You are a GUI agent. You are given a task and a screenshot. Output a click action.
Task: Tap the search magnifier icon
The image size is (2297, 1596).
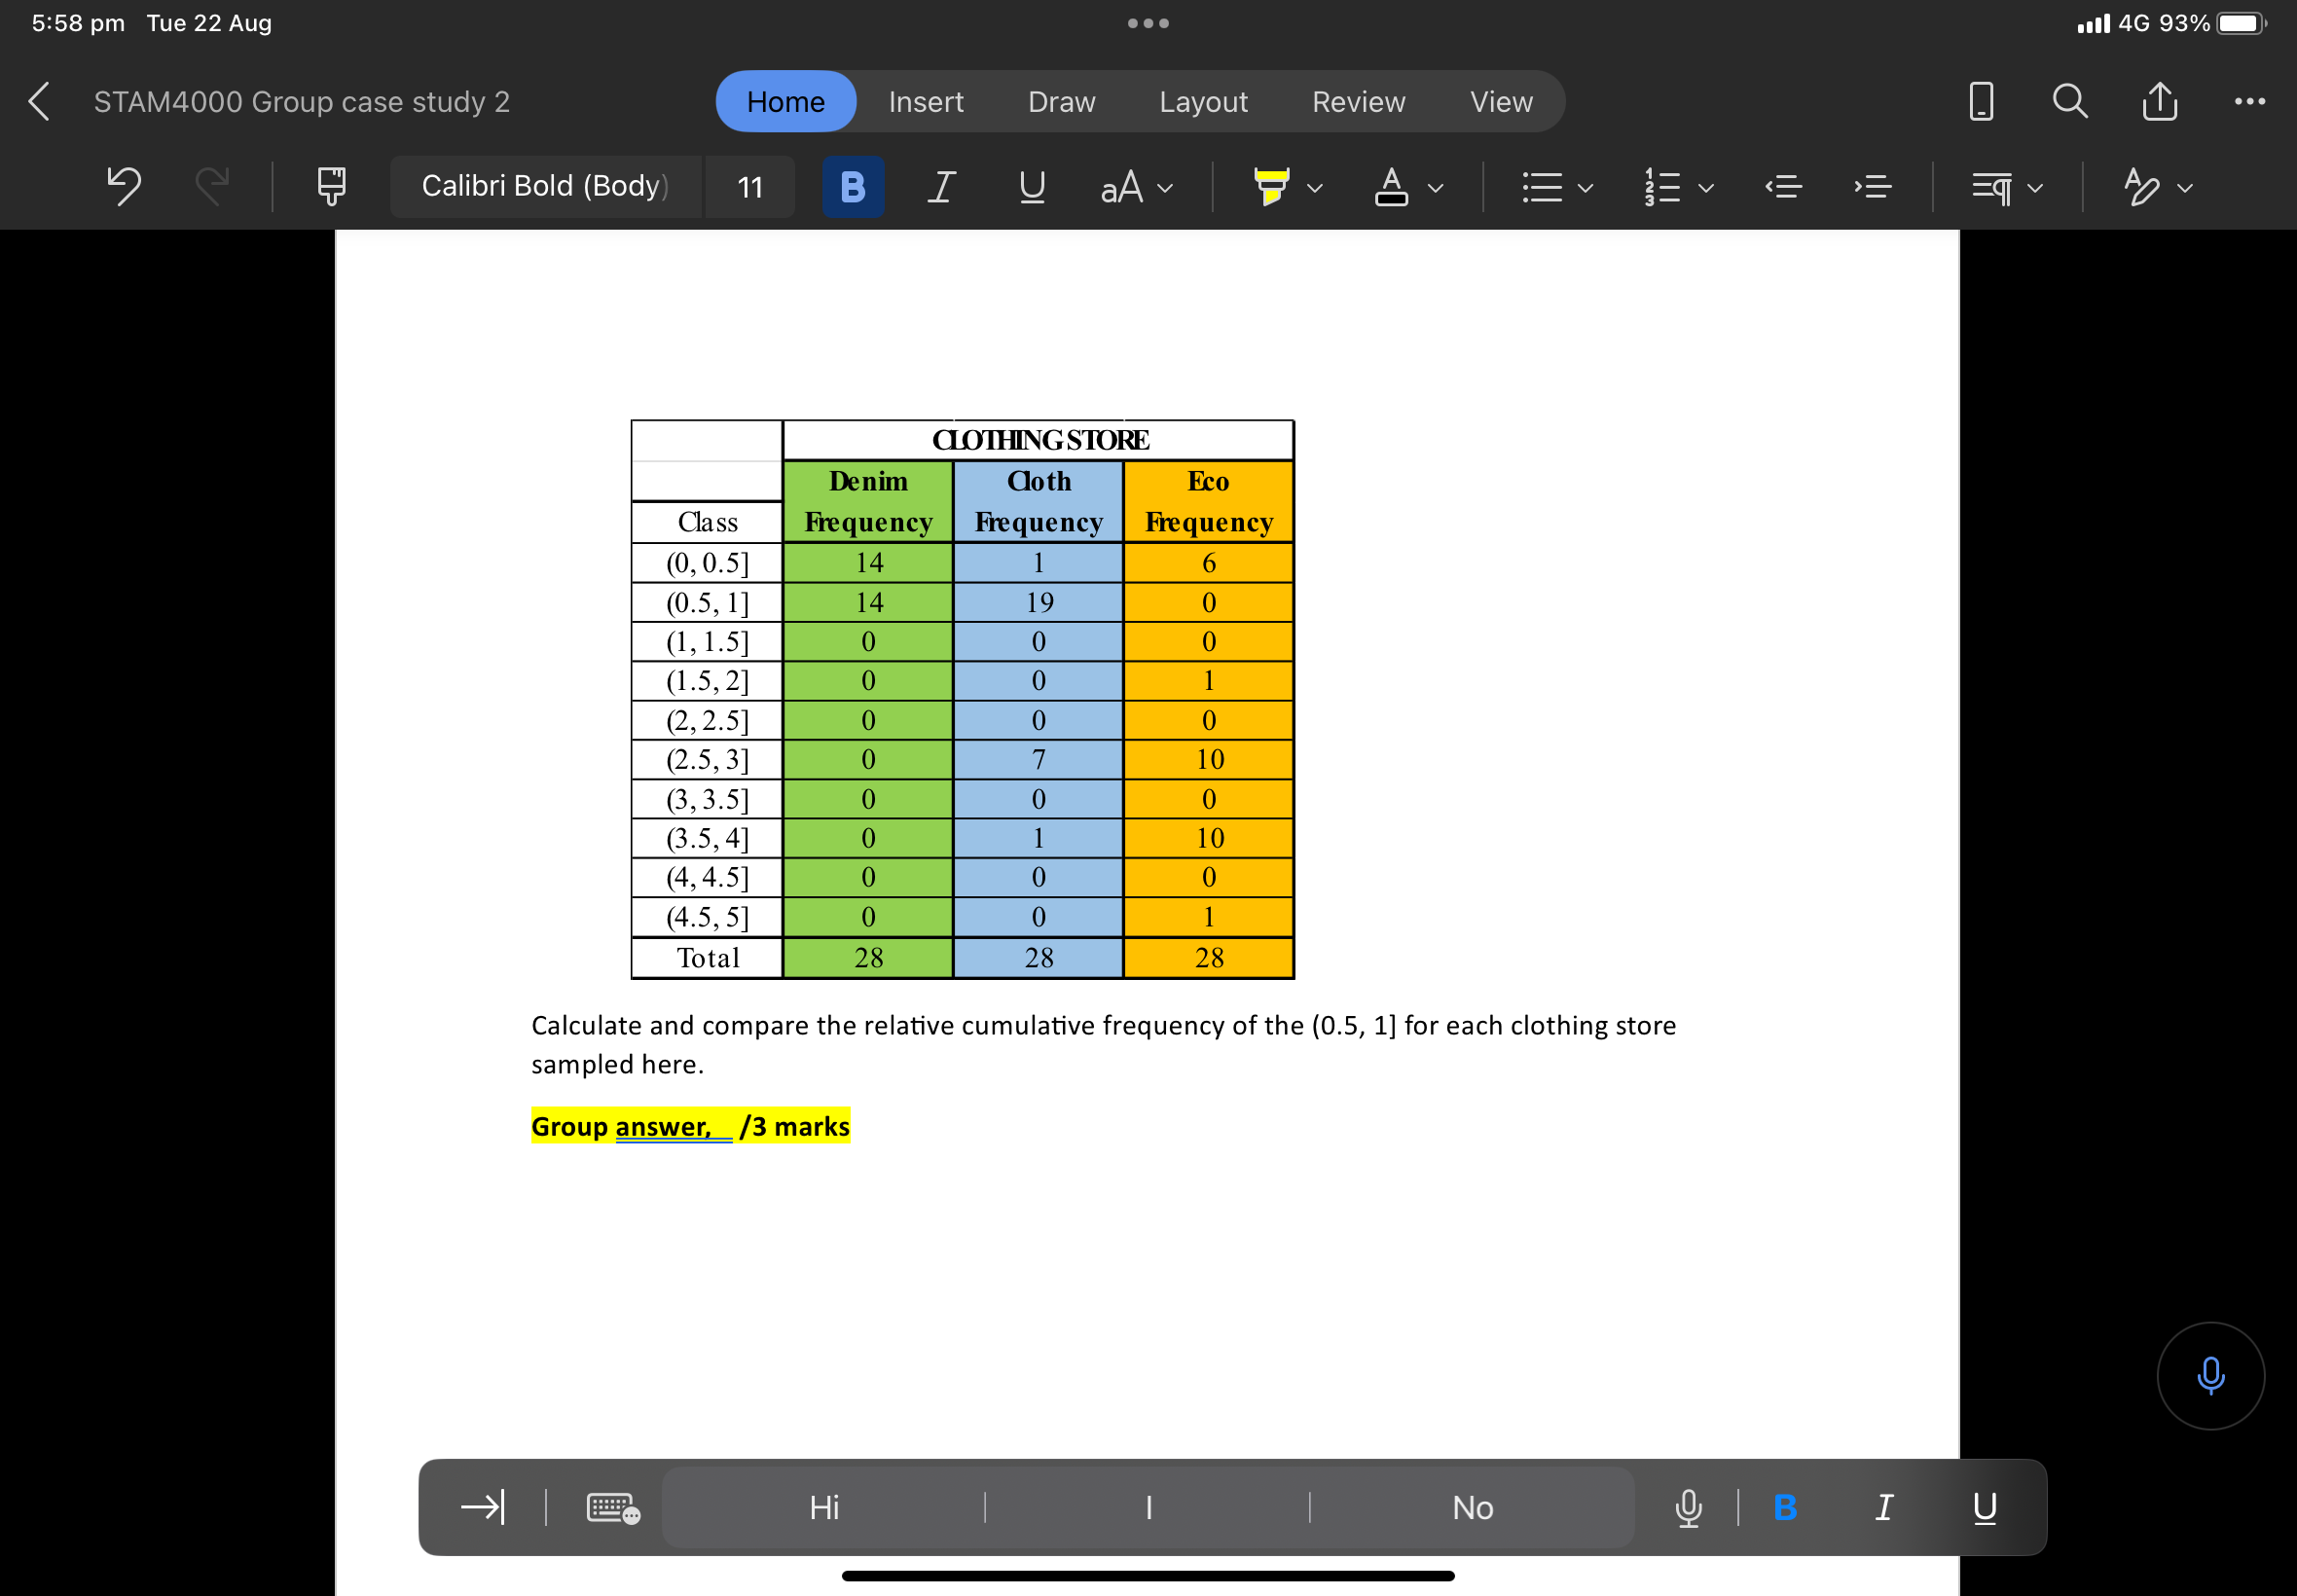pyautogui.click(x=2069, y=101)
